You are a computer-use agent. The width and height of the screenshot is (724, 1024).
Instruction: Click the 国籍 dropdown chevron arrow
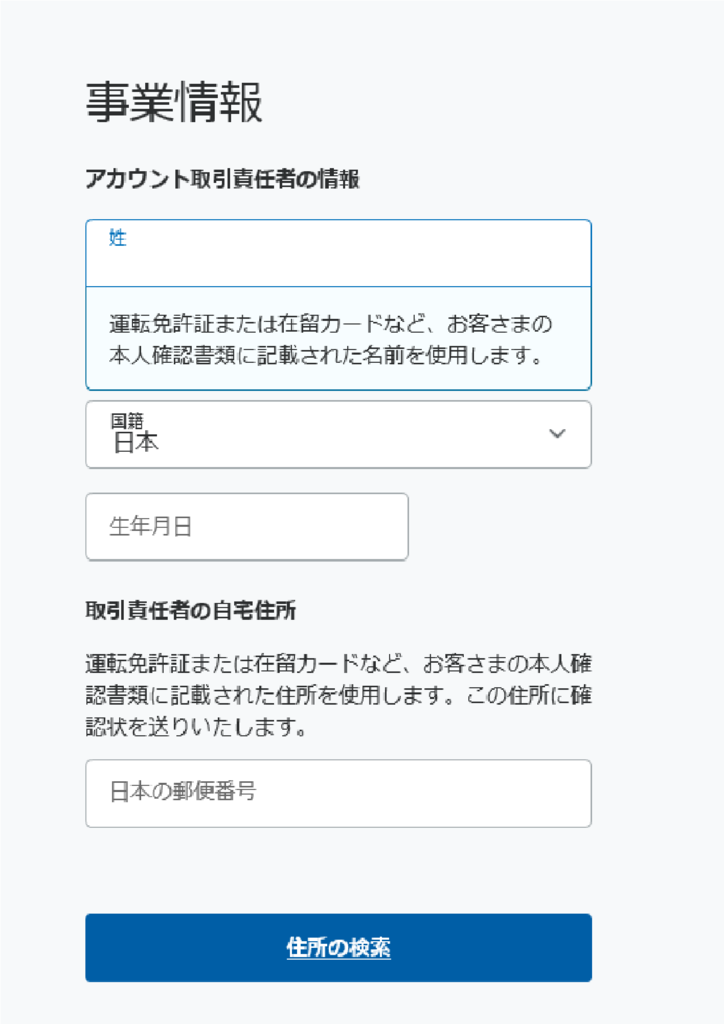click(x=557, y=434)
